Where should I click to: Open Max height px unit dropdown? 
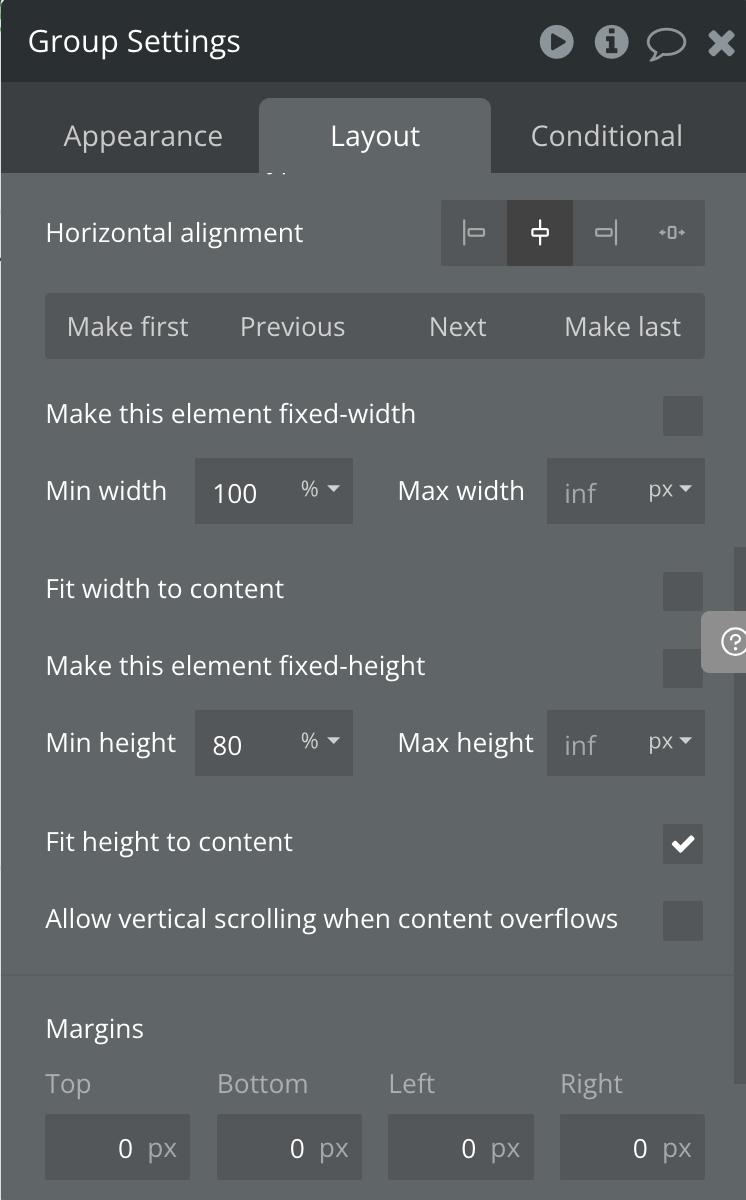pos(671,742)
